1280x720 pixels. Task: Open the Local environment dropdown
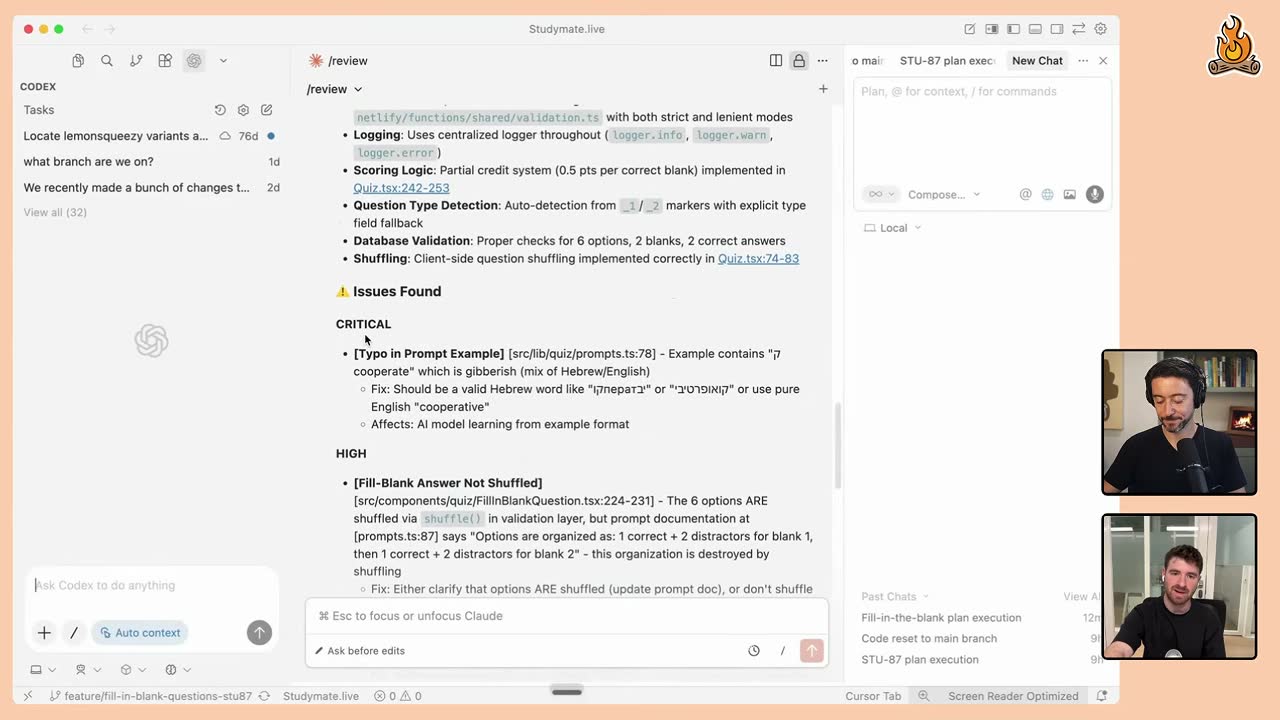point(893,228)
